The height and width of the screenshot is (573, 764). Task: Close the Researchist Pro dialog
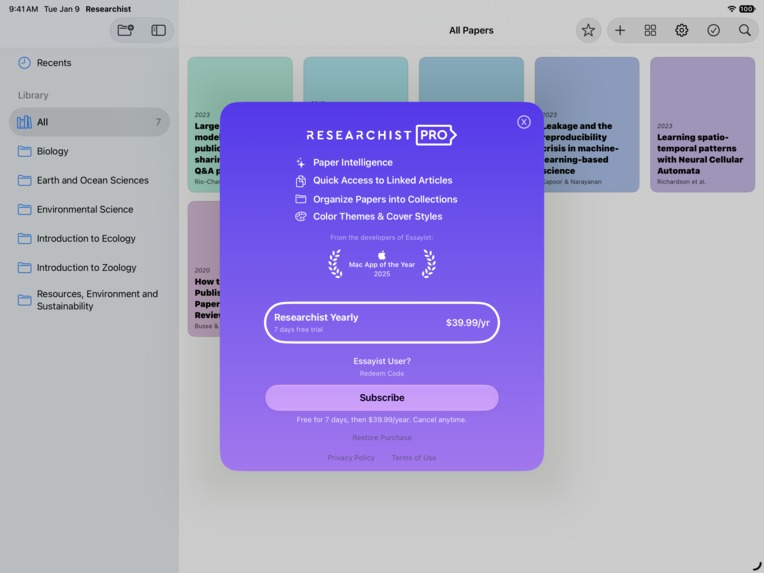[x=523, y=122]
